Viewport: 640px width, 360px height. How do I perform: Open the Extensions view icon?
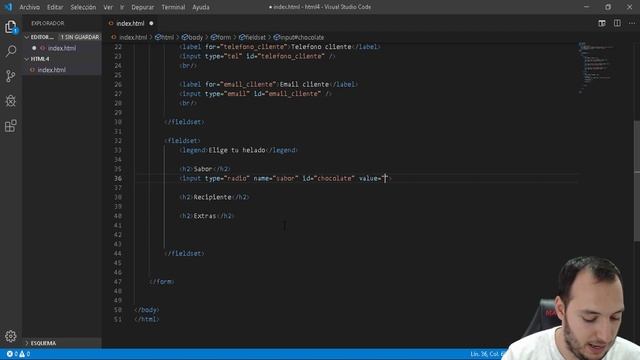click(x=11, y=126)
